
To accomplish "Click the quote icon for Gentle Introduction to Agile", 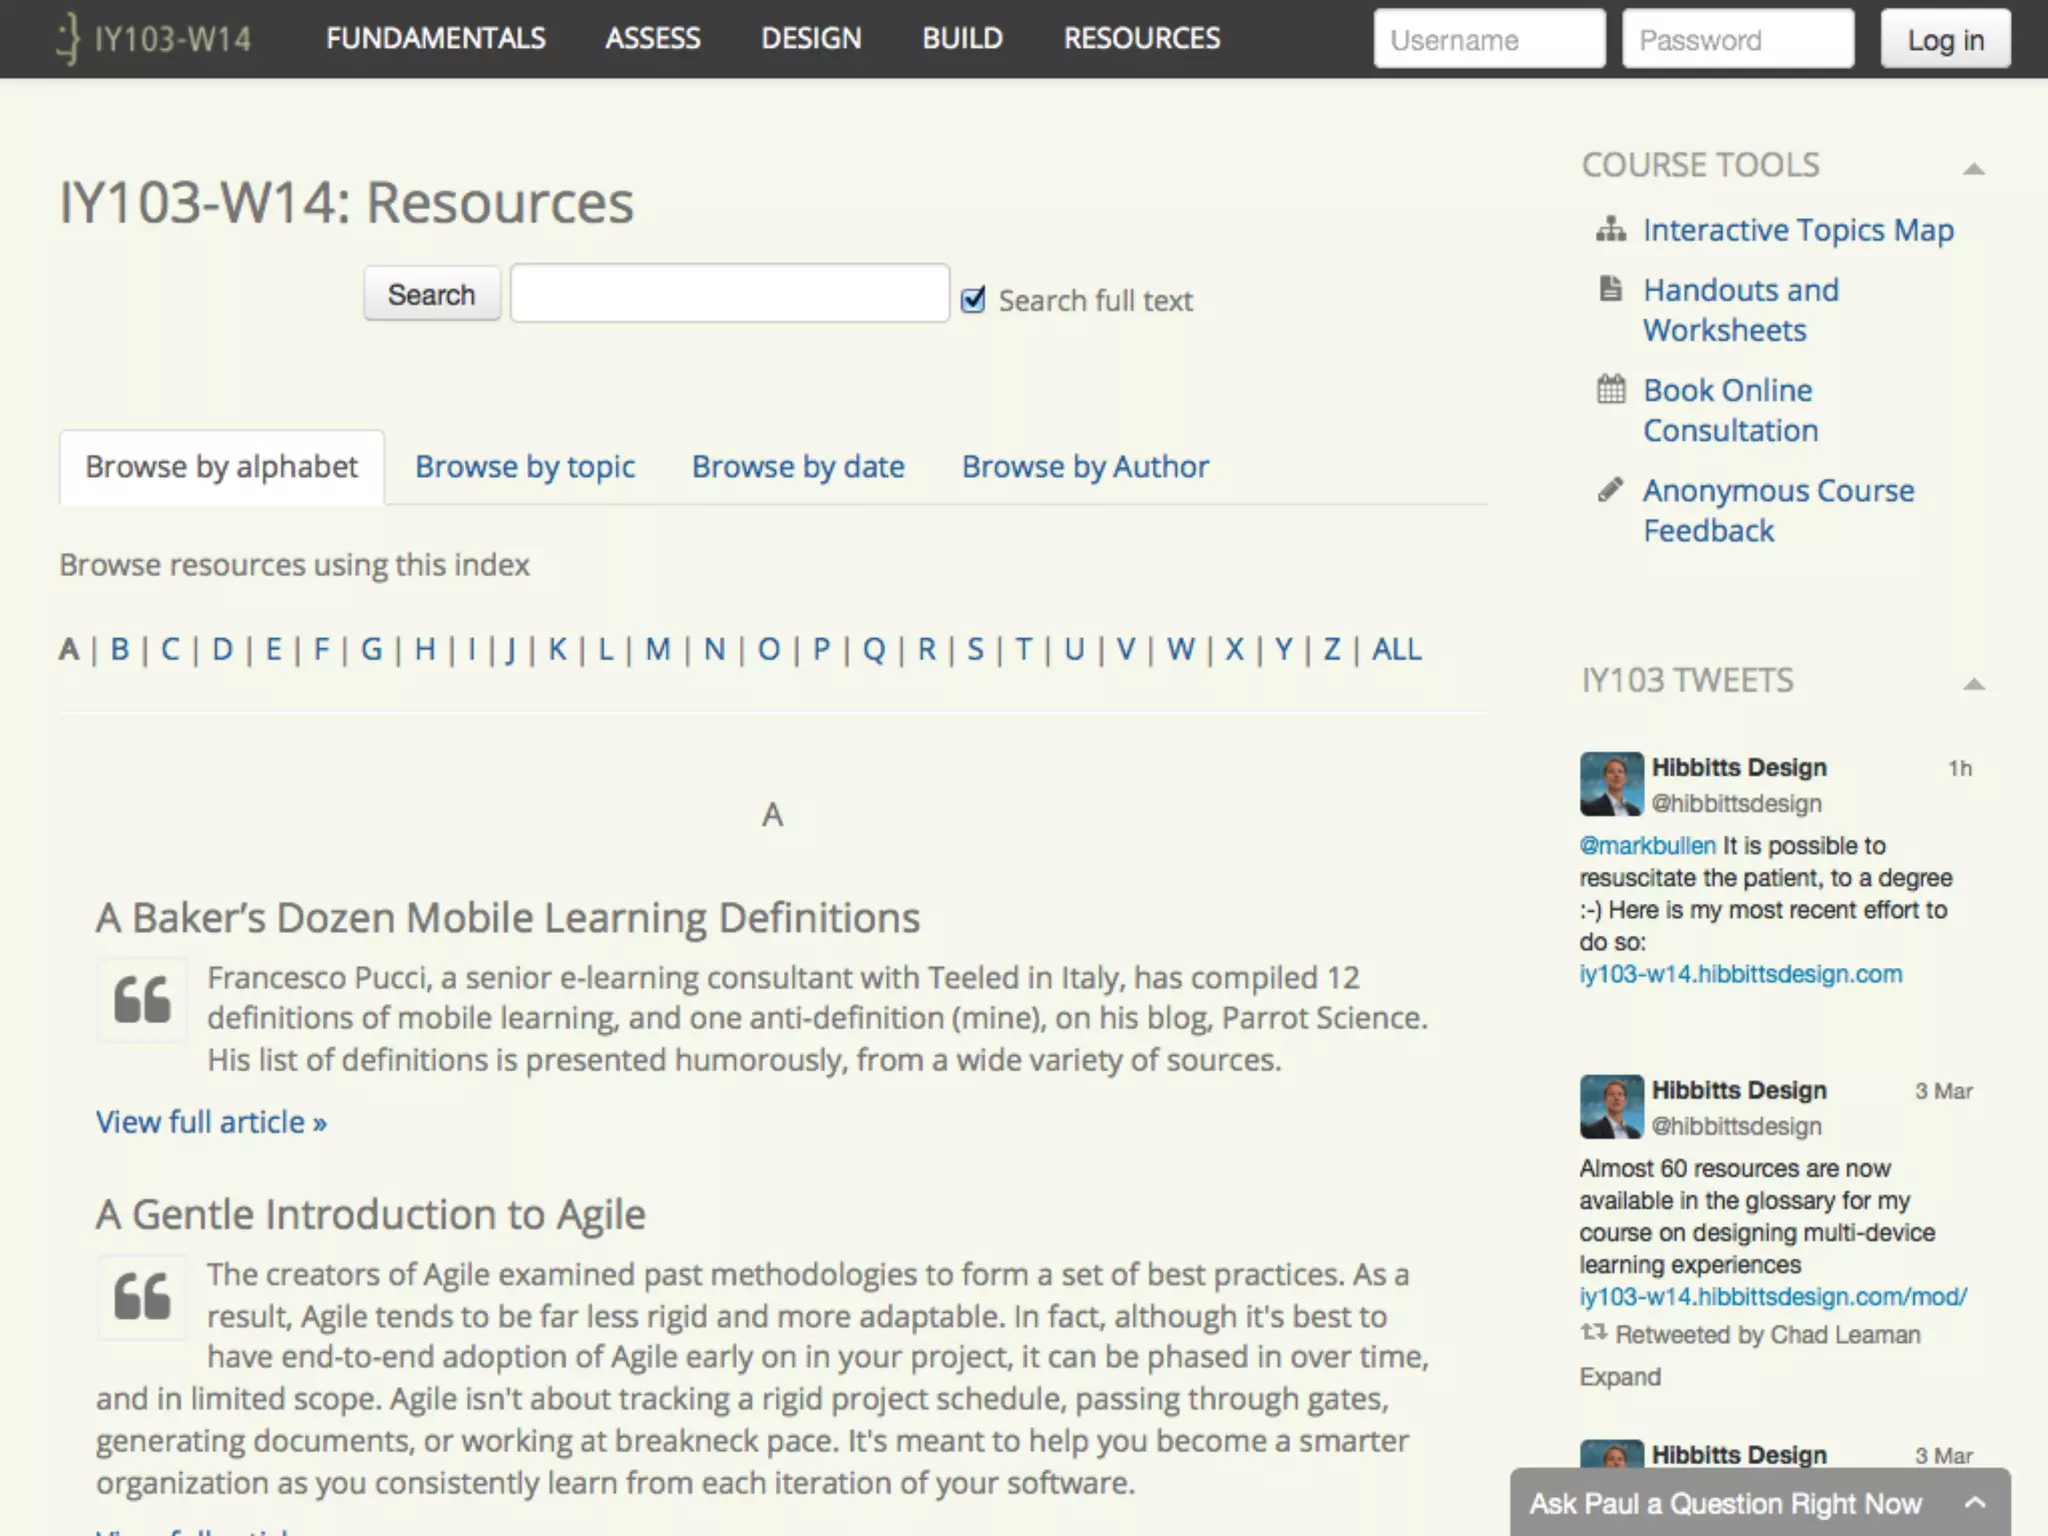I will pos(142,1297).
